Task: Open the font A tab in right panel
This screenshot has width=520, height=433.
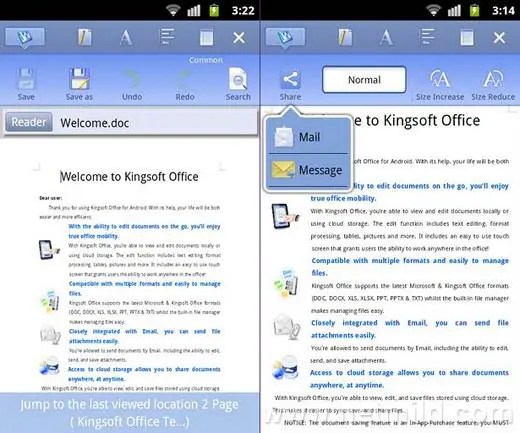Action: tap(386, 37)
